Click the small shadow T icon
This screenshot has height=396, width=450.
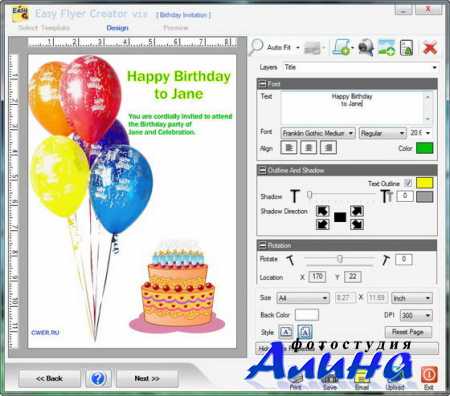295,196
